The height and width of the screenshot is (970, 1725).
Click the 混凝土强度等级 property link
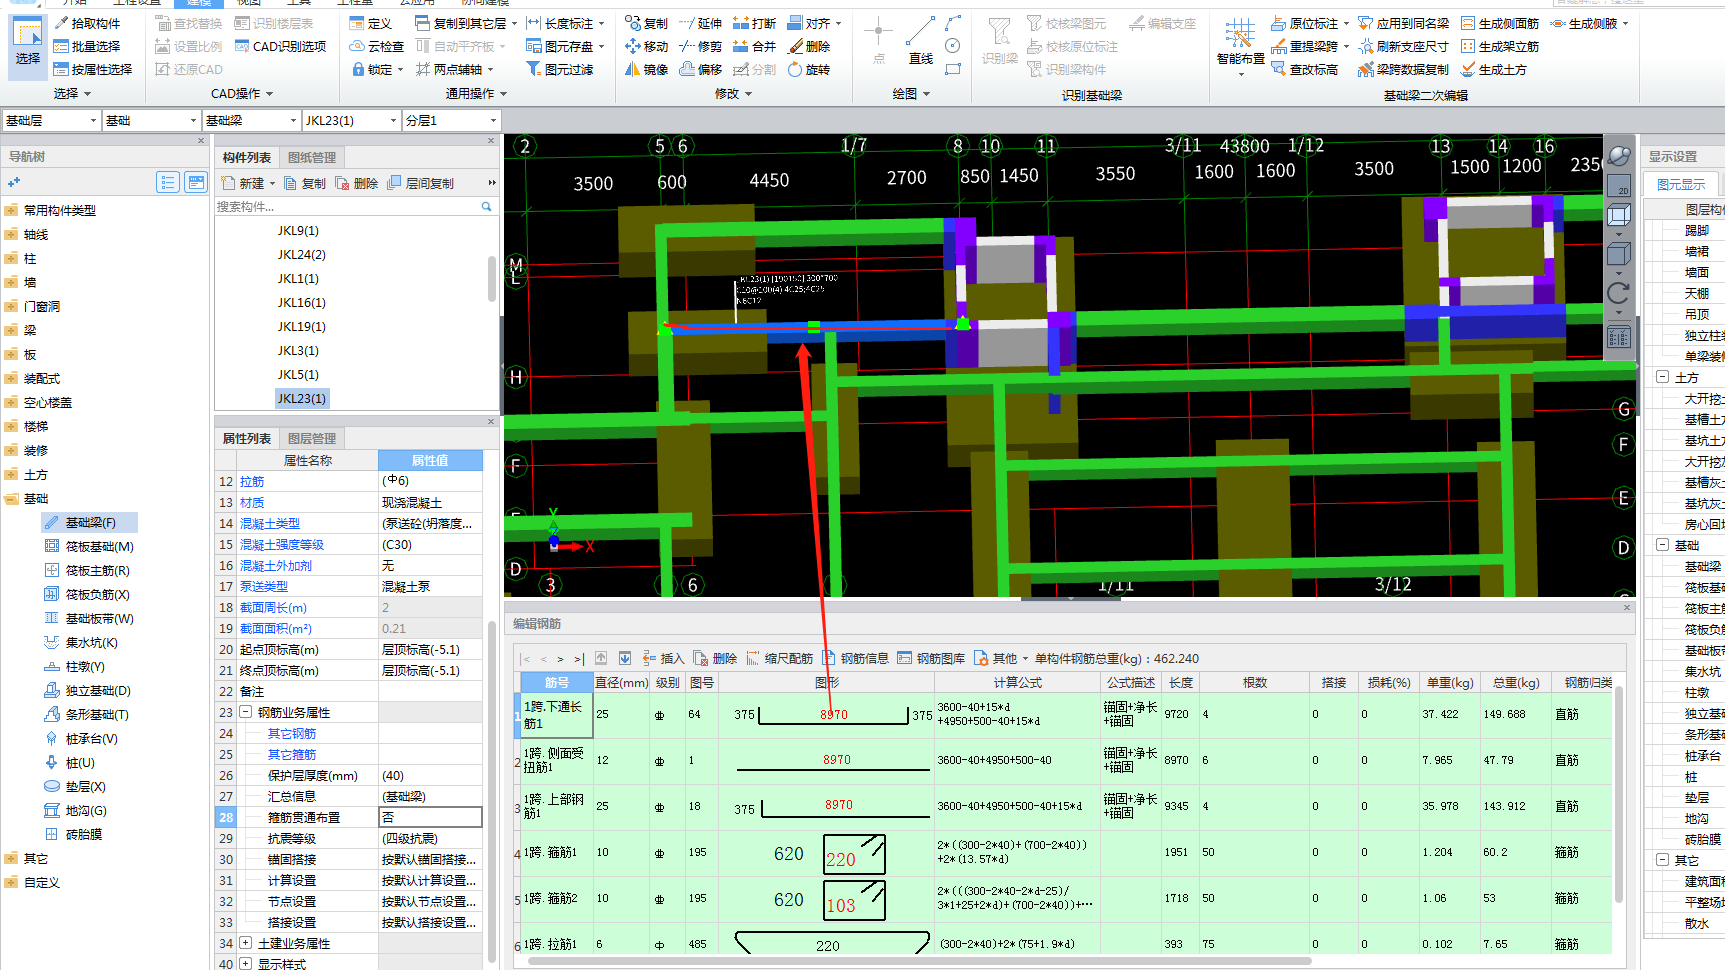282,545
